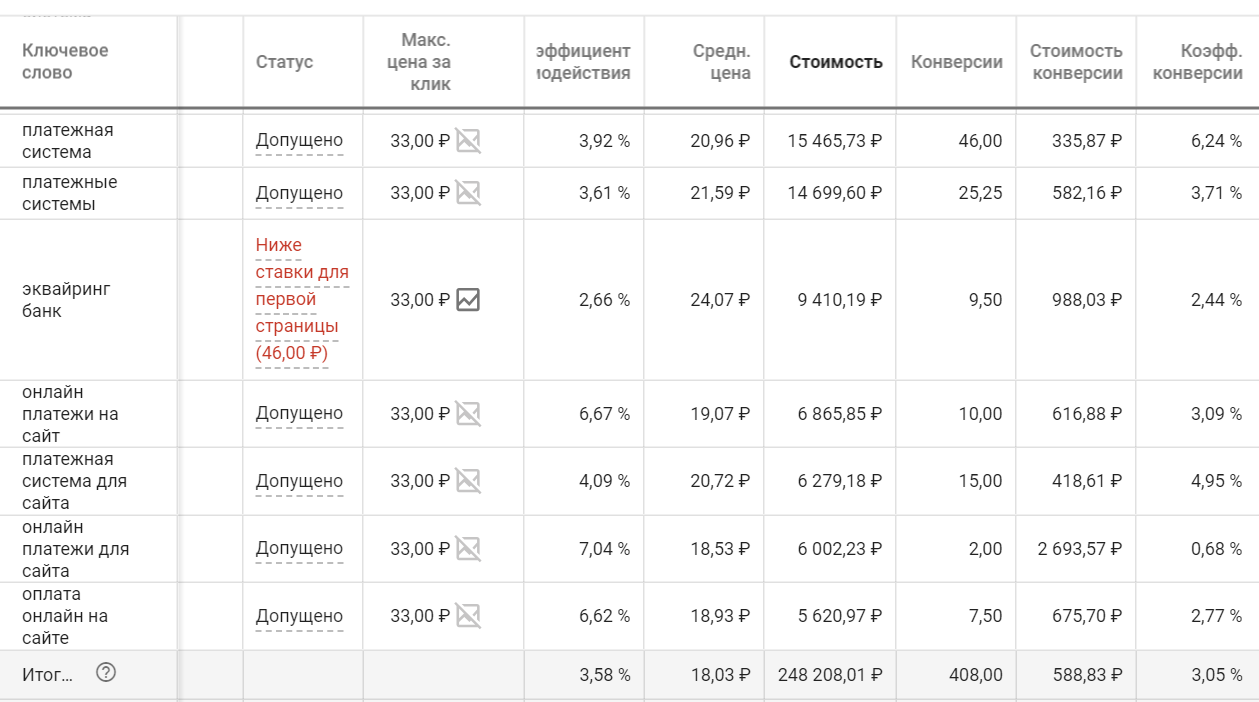Edit the 33,00 ₽ bid for онлайн платежи для сайта
This screenshot has height=702, width=1259.
pyautogui.click(x=420, y=549)
